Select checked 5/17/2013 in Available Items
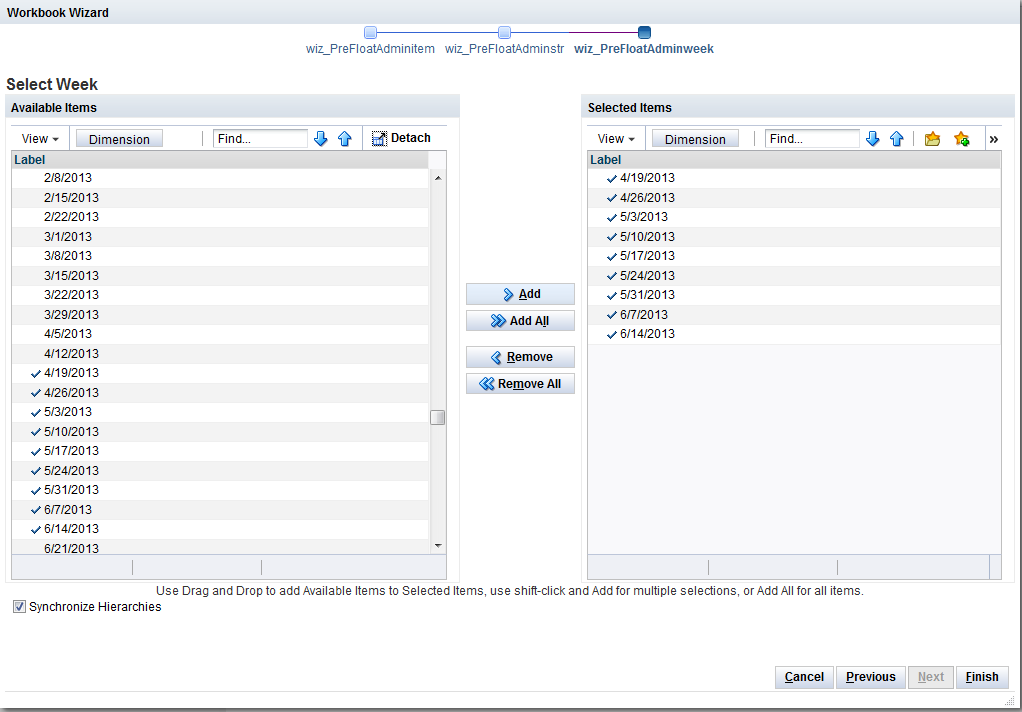This screenshot has height=712, width=1022. point(220,451)
